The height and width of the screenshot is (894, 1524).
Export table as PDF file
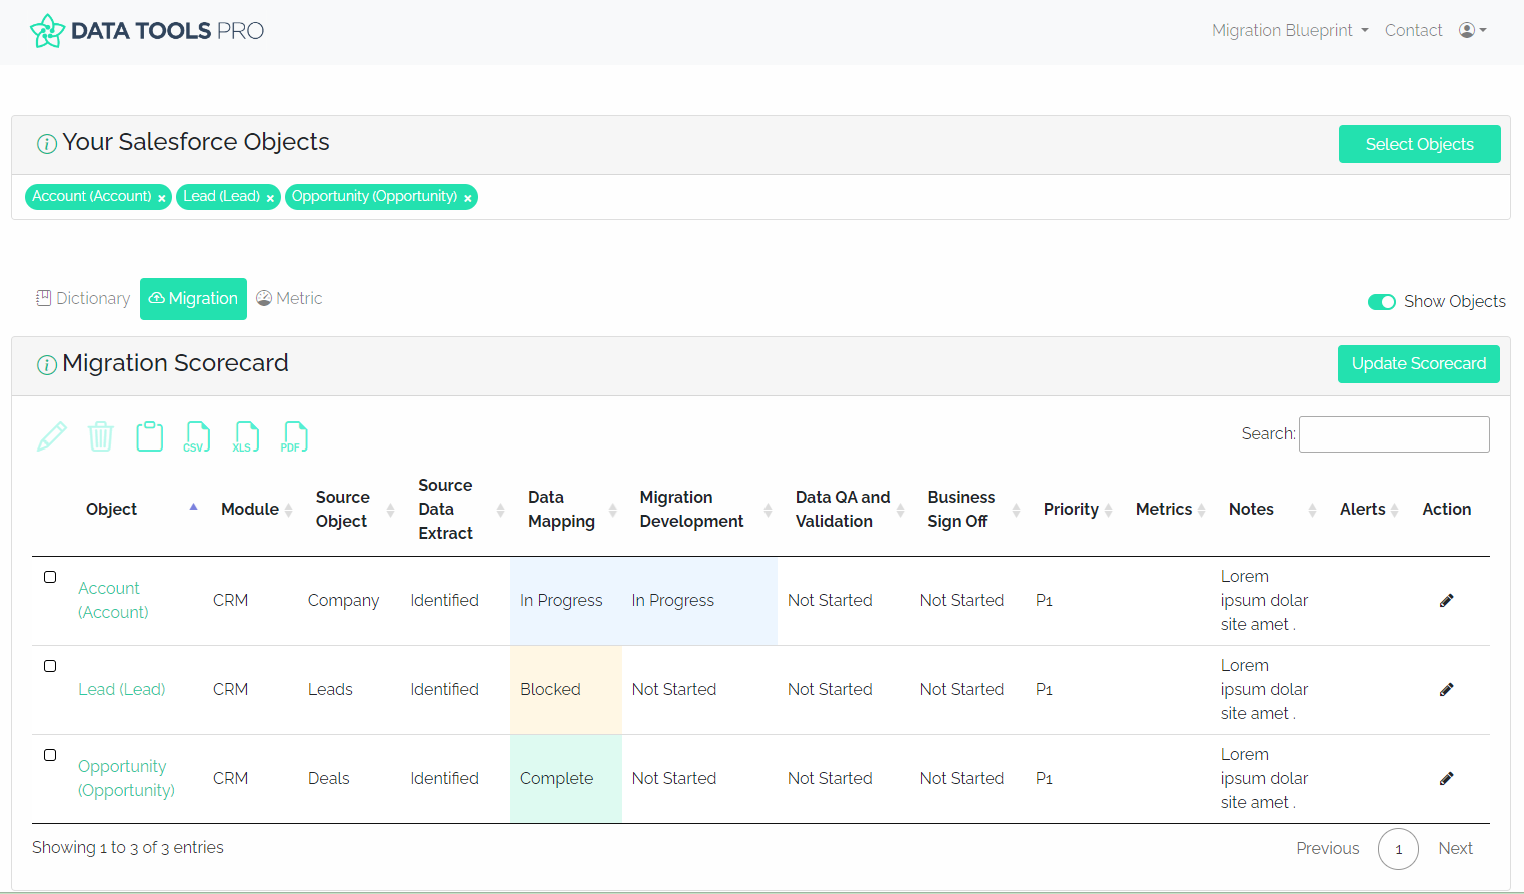coord(294,437)
